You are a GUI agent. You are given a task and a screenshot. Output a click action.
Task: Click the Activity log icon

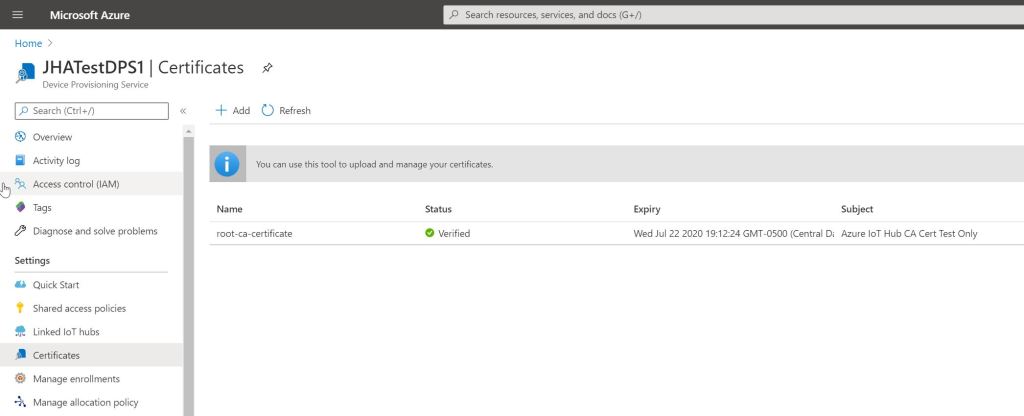click(x=21, y=160)
